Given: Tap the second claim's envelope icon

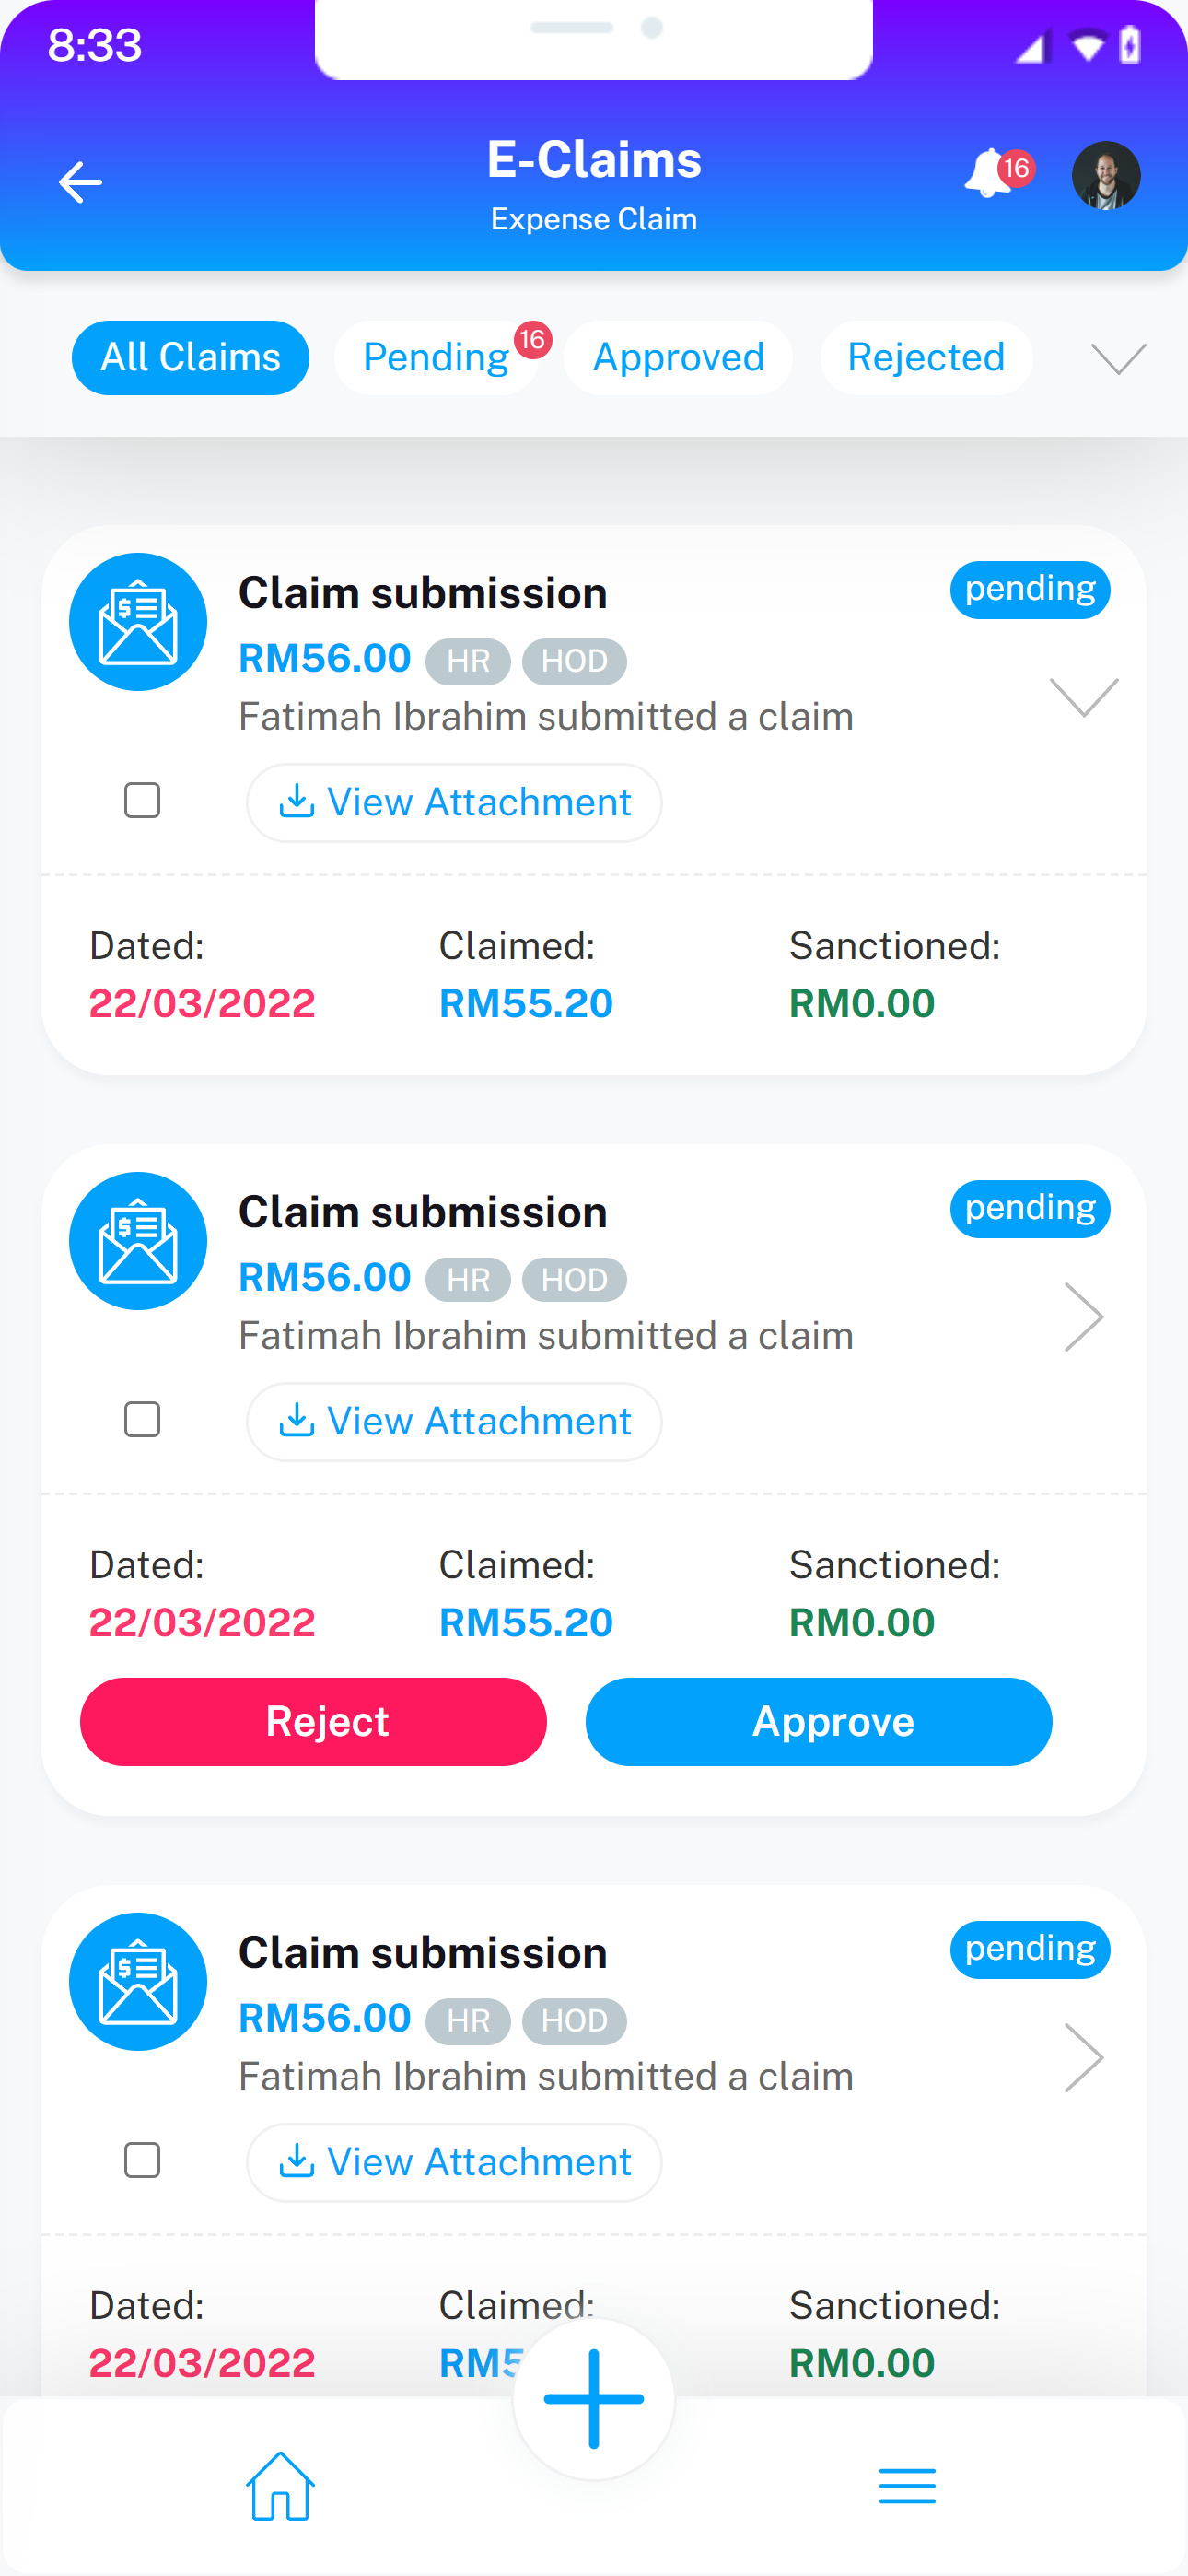Looking at the screenshot, I should pos(138,1241).
